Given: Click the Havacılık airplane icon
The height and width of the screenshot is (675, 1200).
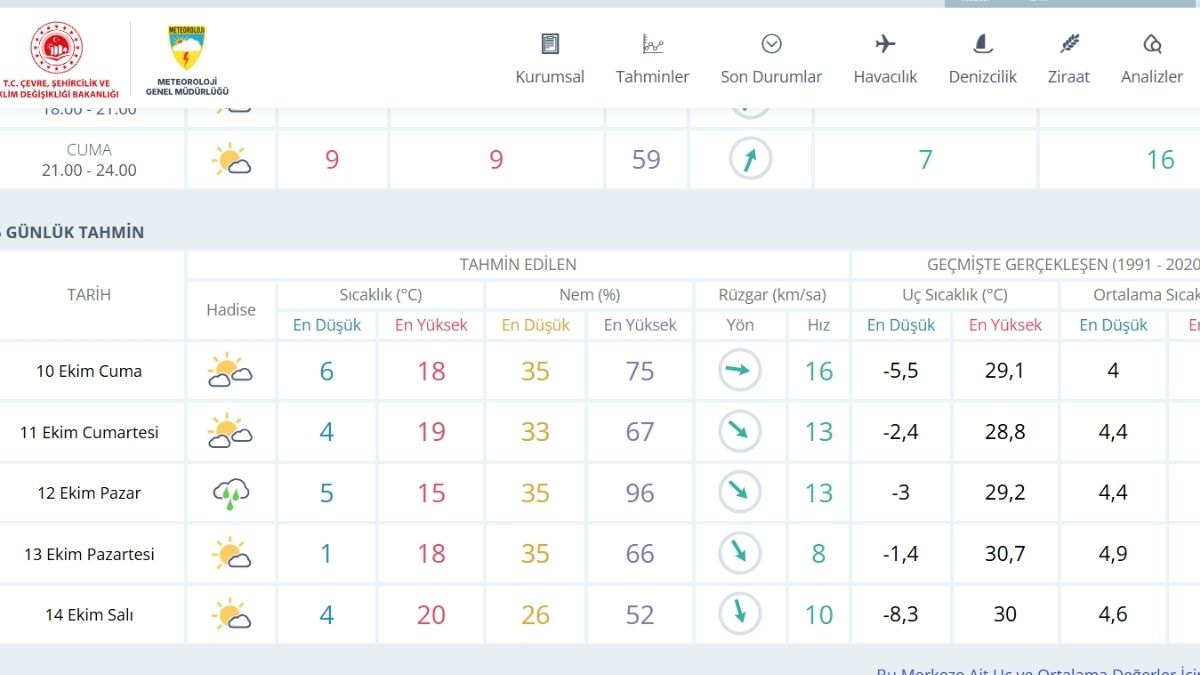Looking at the screenshot, I should (x=885, y=44).
